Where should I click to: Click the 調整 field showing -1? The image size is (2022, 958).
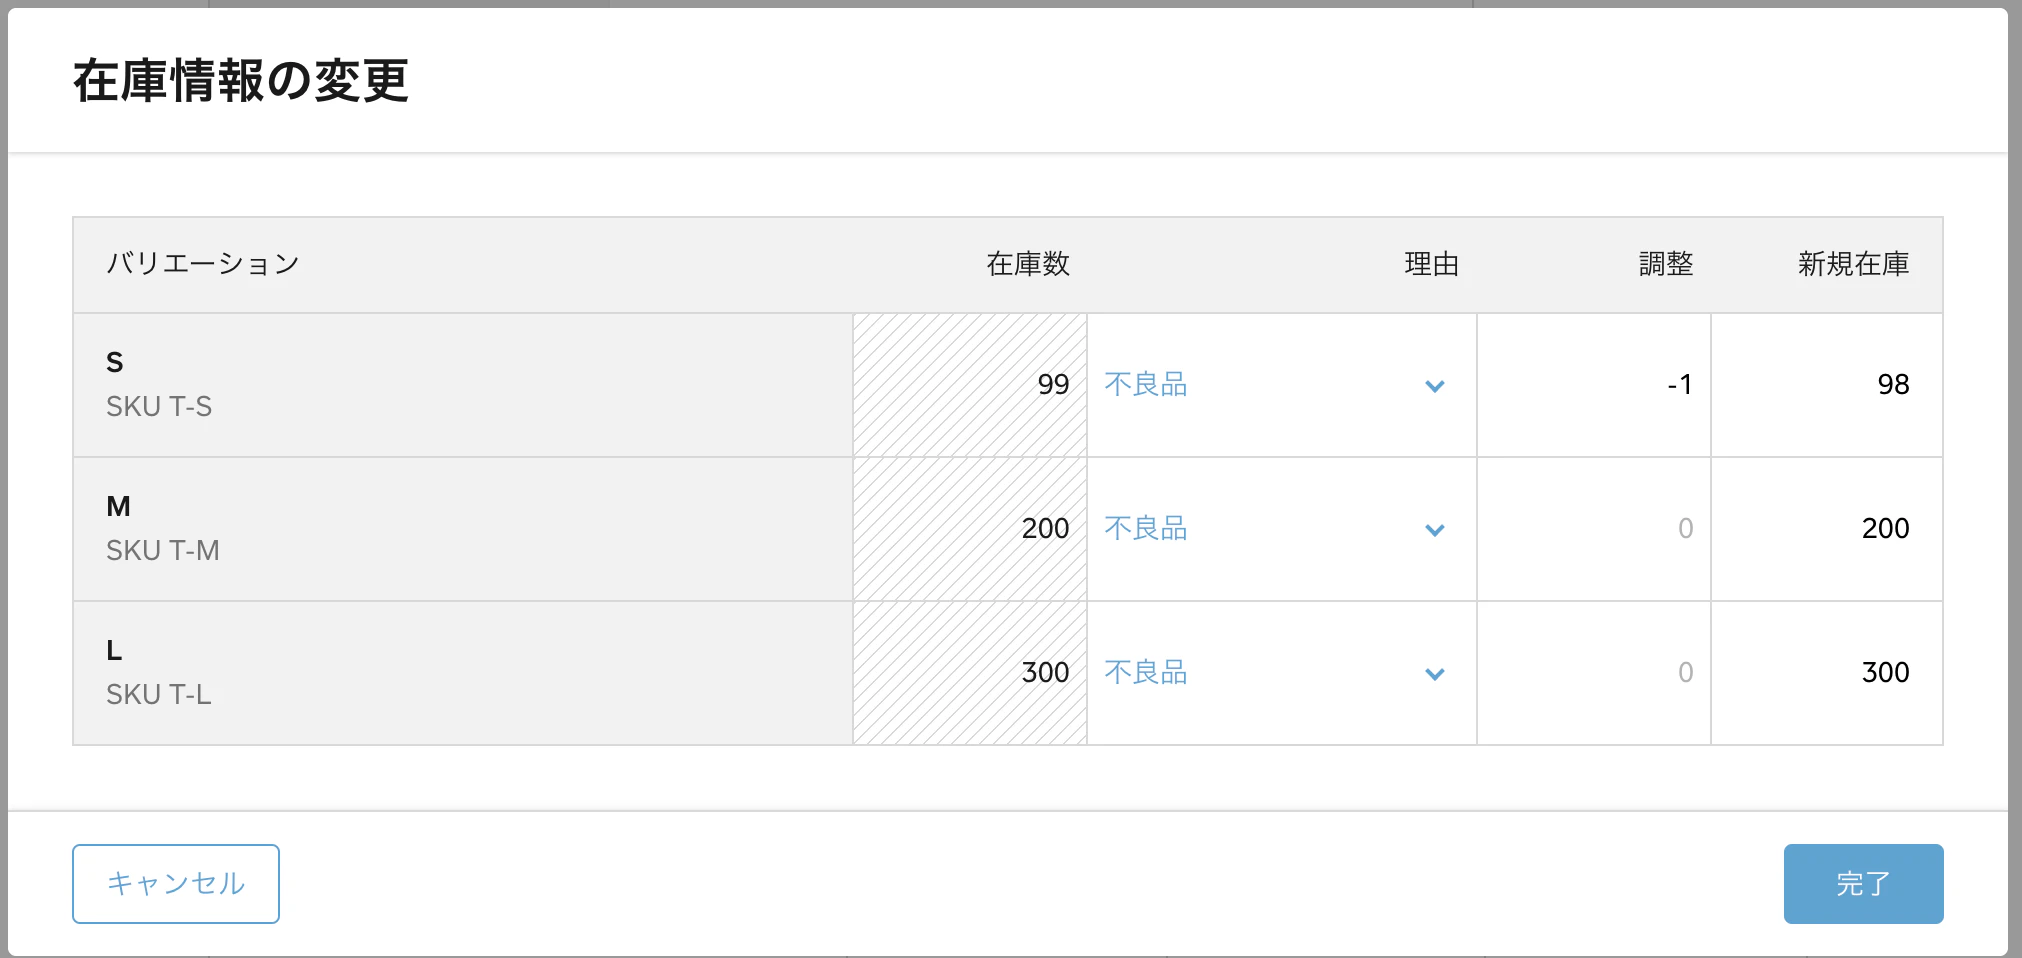tap(1594, 385)
